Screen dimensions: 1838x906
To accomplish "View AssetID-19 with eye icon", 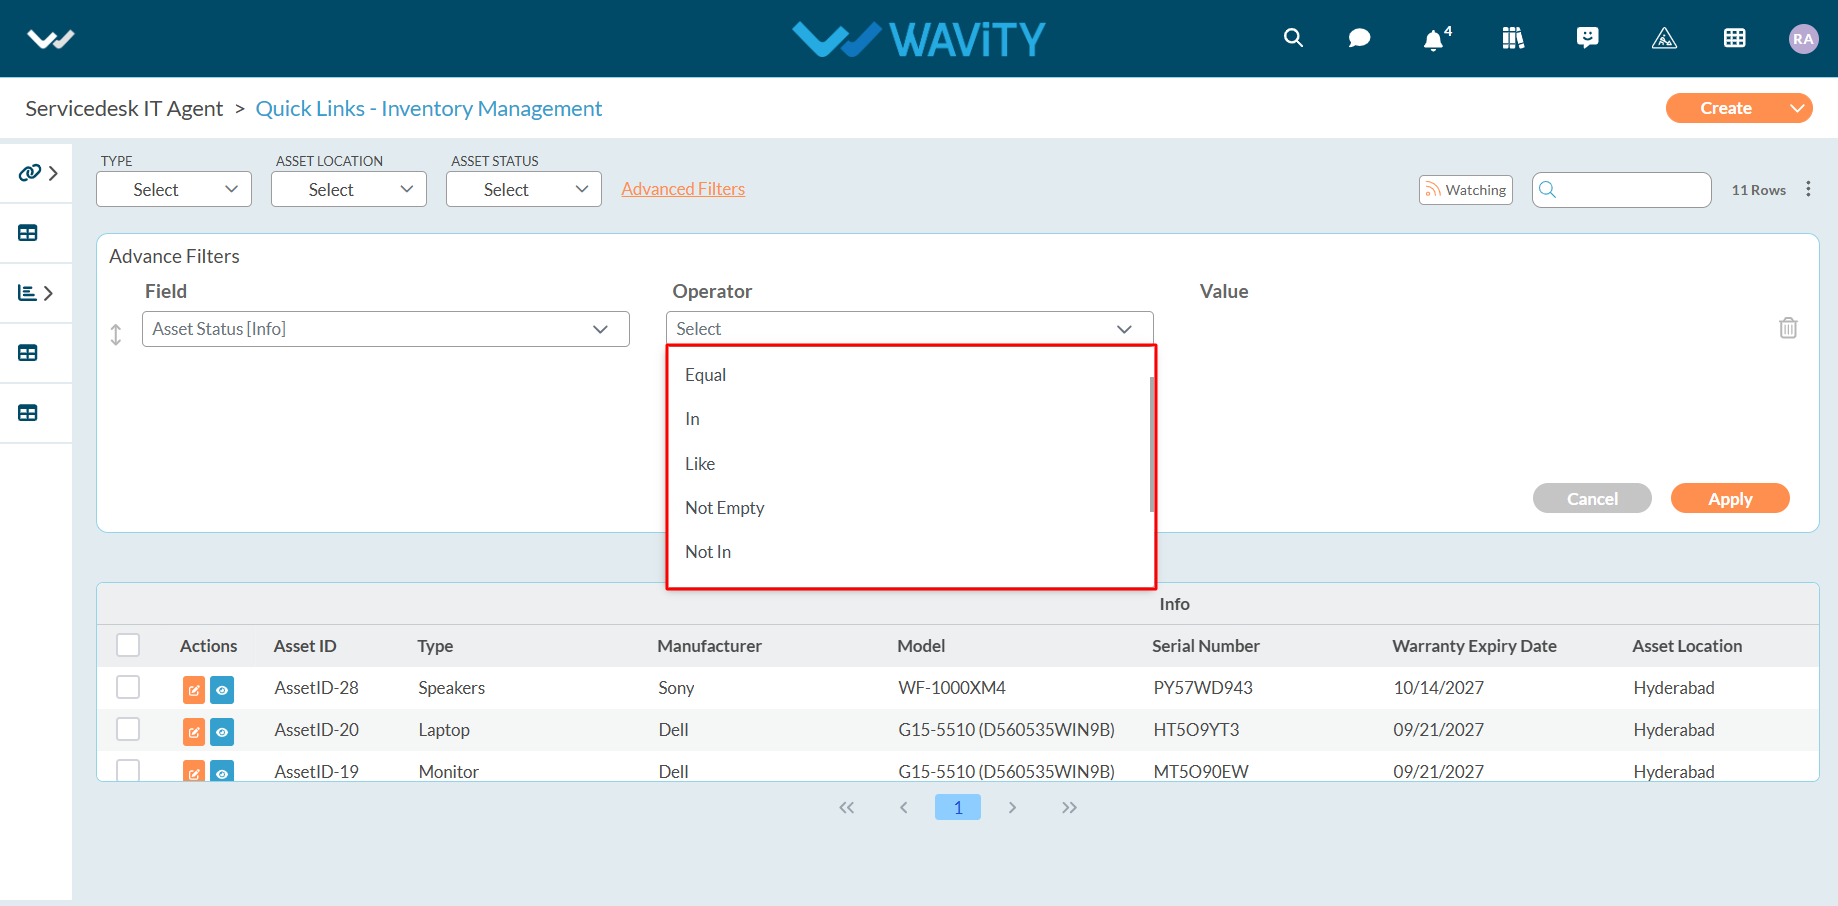I will click(222, 772).
